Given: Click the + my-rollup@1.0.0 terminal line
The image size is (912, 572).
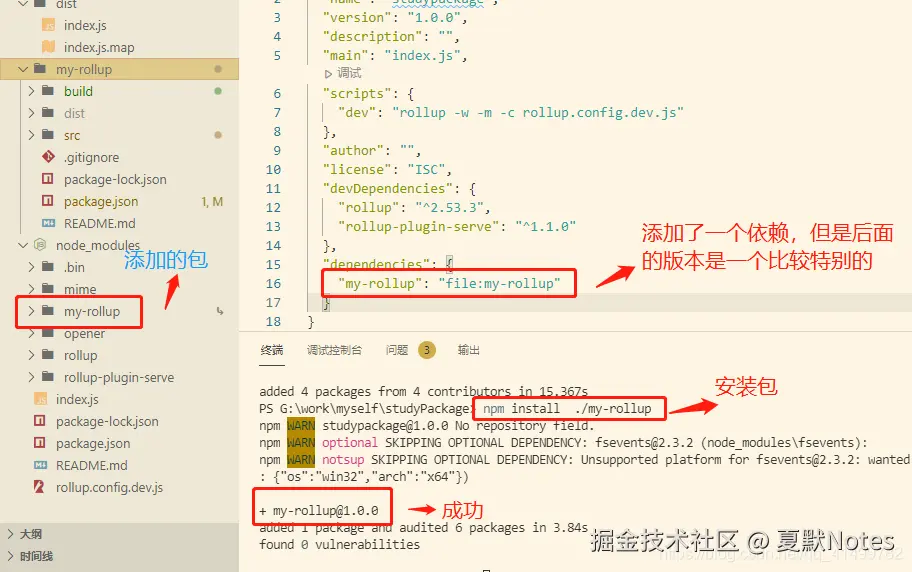Looking at the screenshot, I should (x=319, y=511).
